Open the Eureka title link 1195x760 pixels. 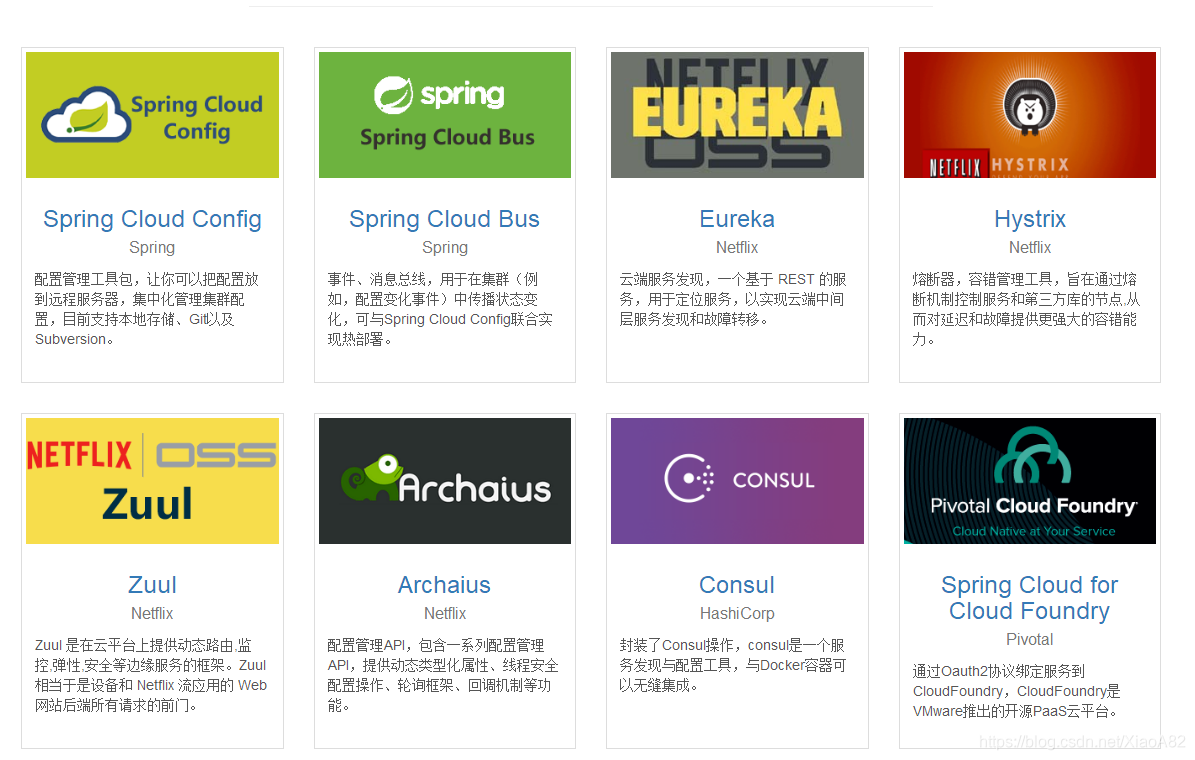tap(737, 220)
